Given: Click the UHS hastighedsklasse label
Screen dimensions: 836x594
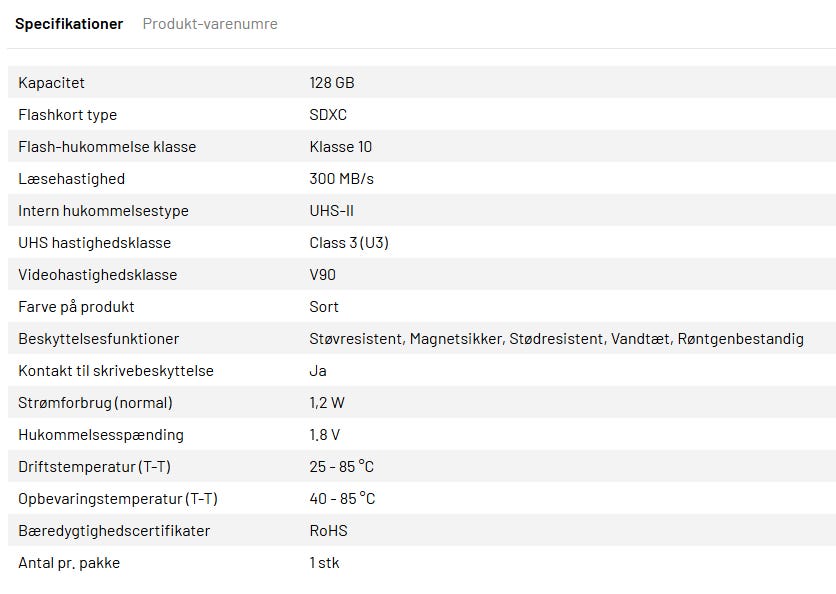Looking at the screenshot, I should coord(94,243).
